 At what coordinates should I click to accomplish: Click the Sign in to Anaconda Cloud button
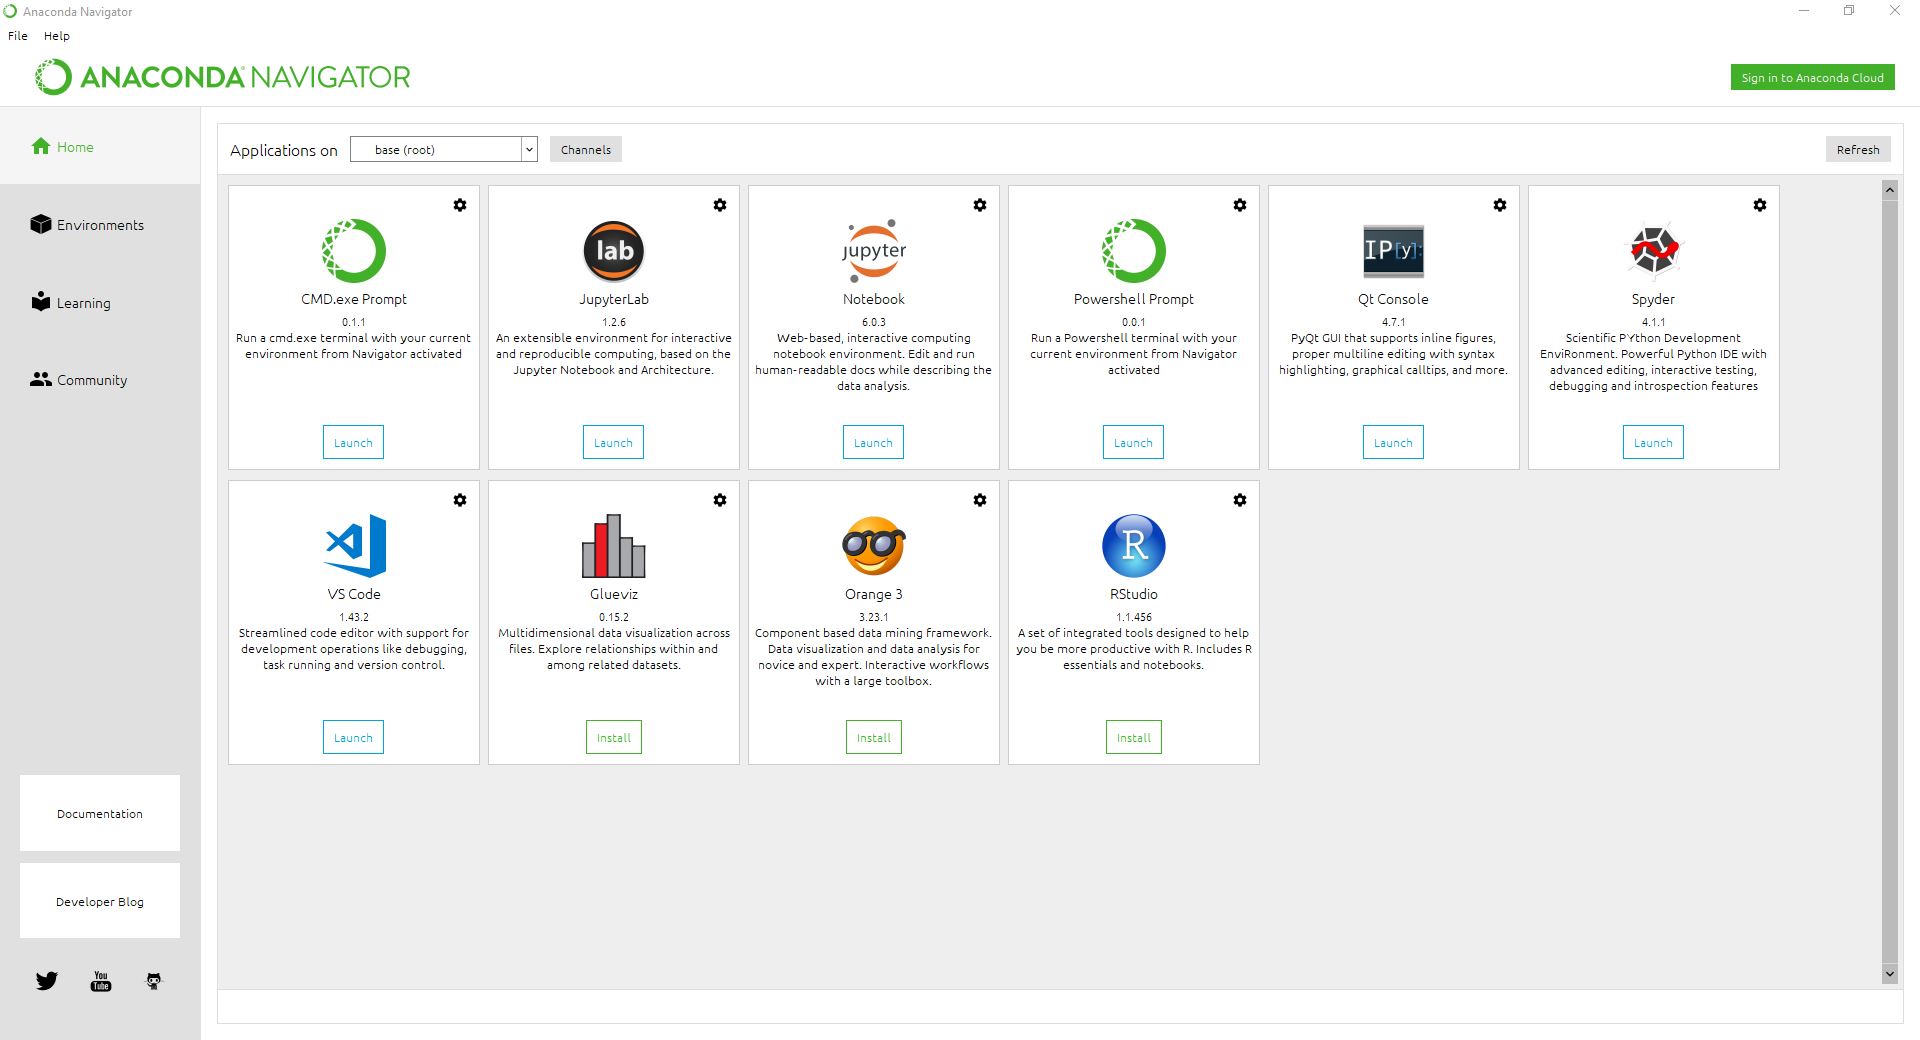tap(1812, 77)
